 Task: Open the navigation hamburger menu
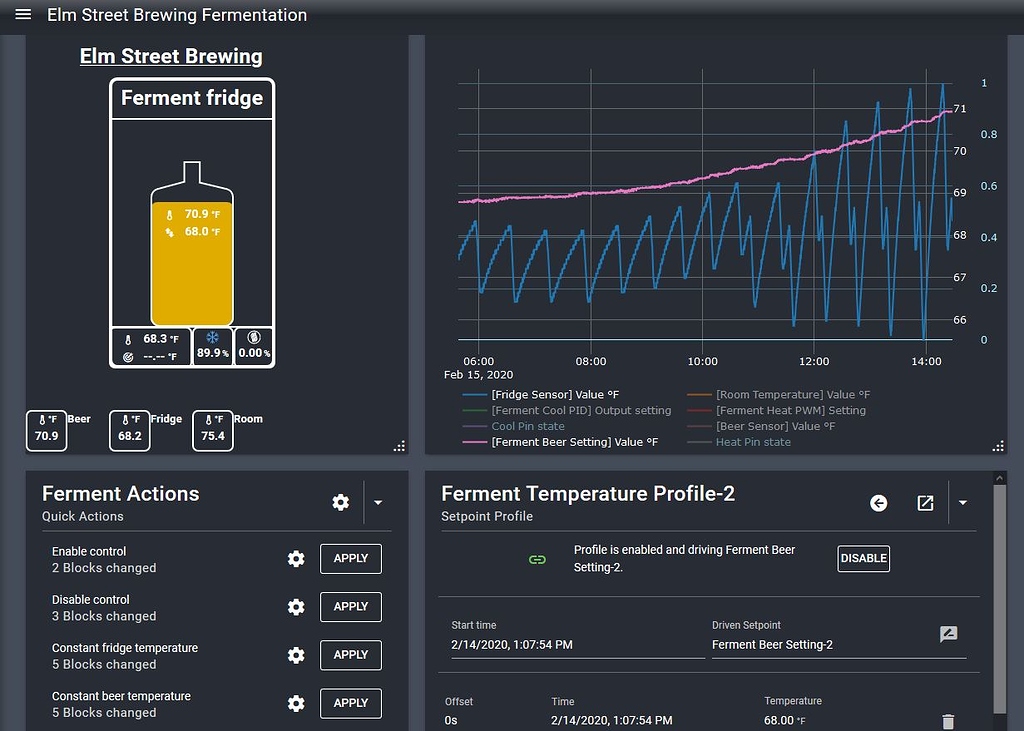(x=22, y=14)
